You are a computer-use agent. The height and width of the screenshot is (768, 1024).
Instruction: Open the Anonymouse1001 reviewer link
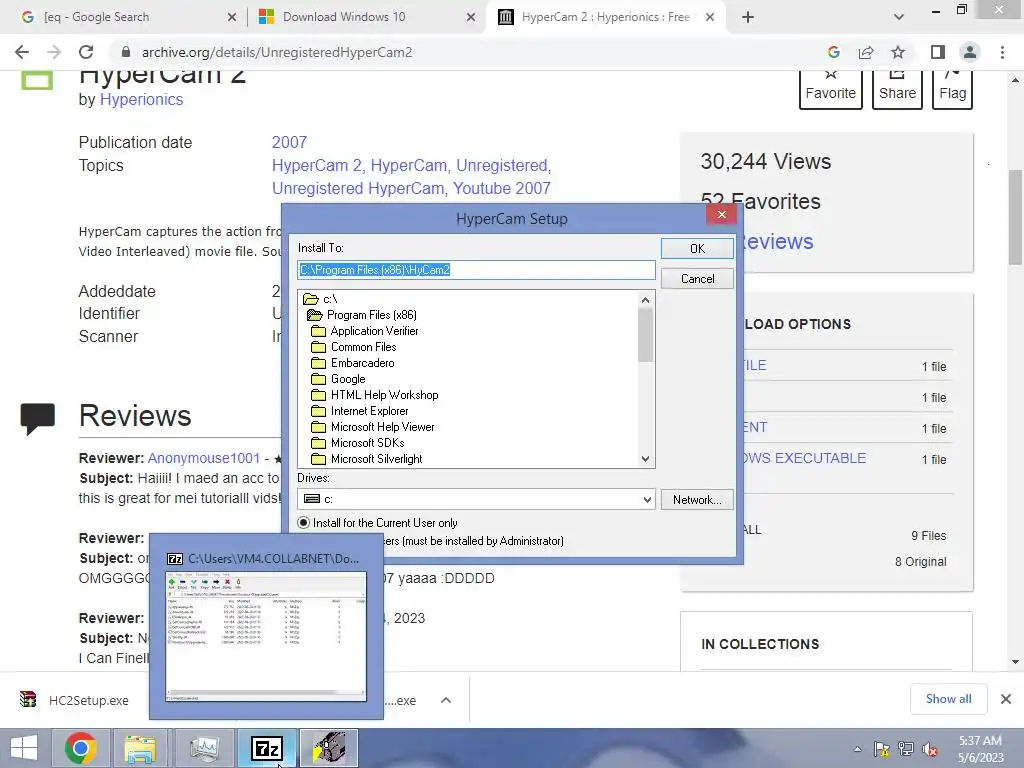pos(204,458)
